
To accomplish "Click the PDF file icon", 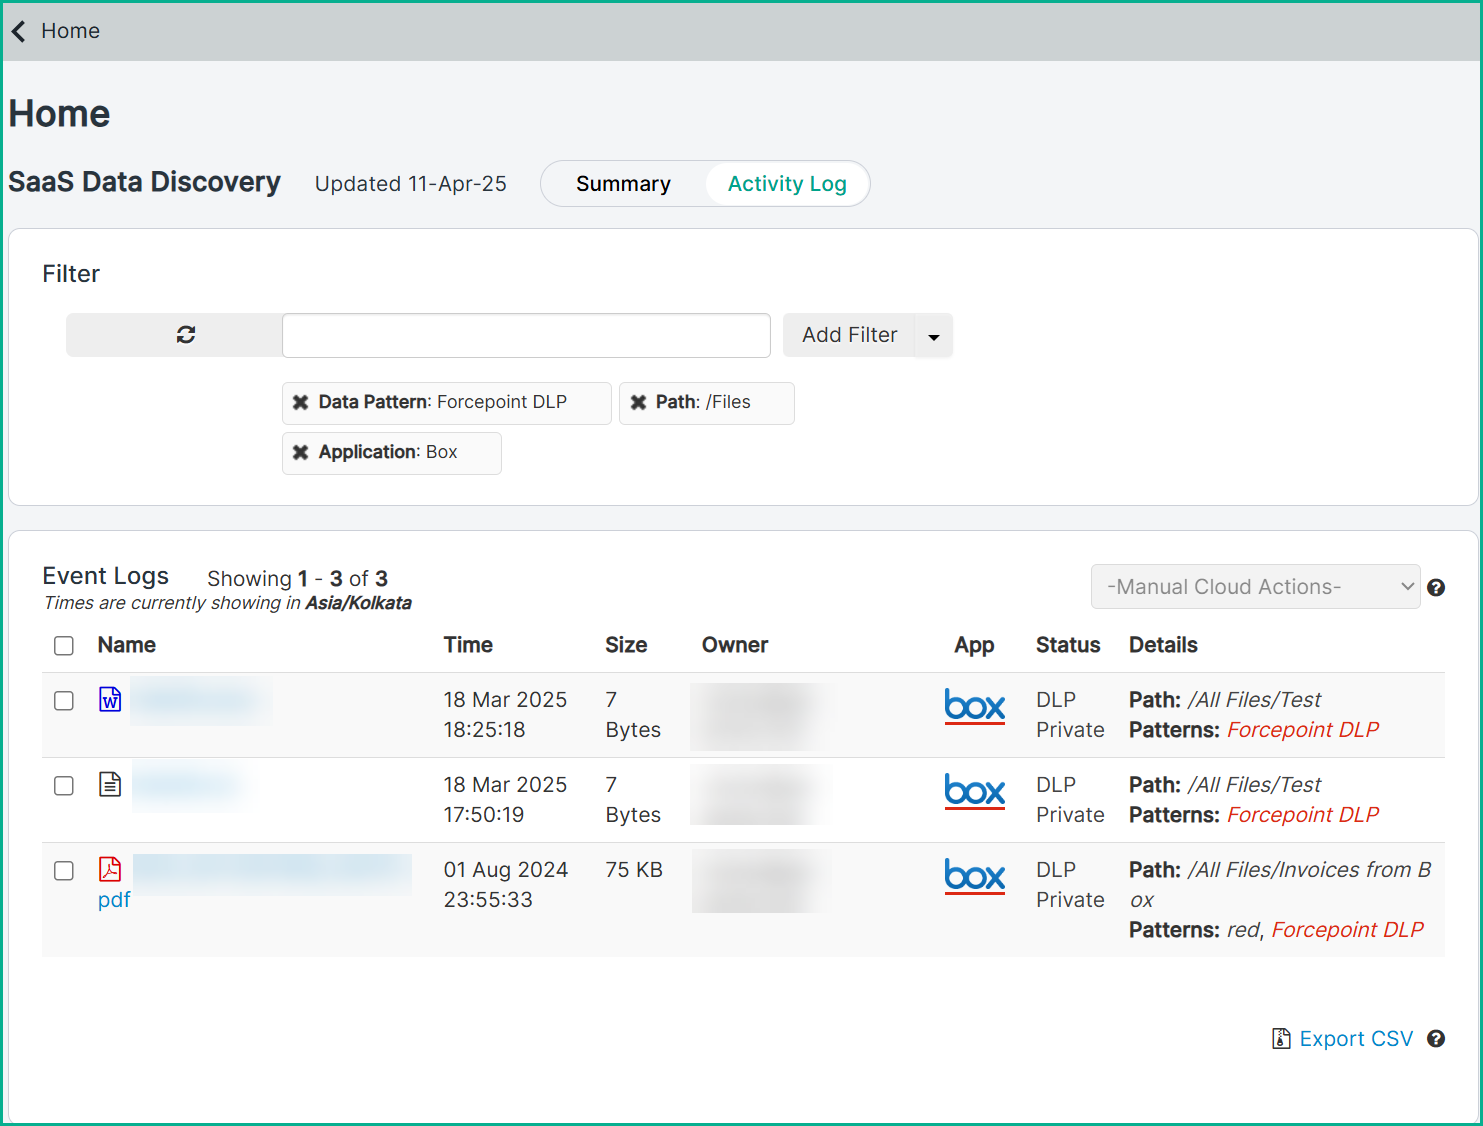I will (x=110, y=869).
